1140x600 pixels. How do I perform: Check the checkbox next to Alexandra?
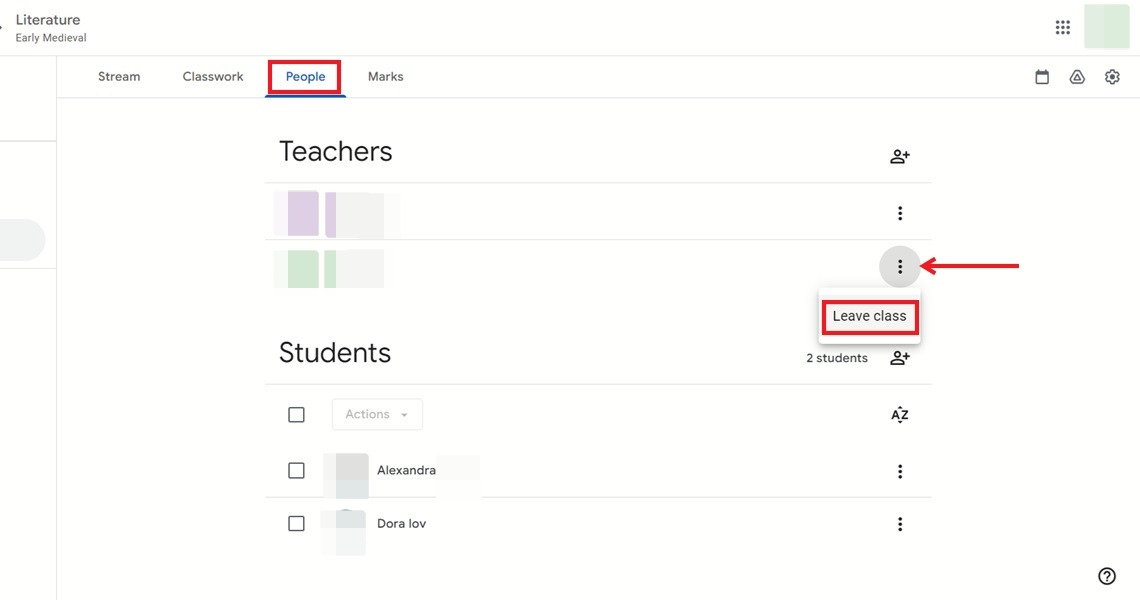296,470
